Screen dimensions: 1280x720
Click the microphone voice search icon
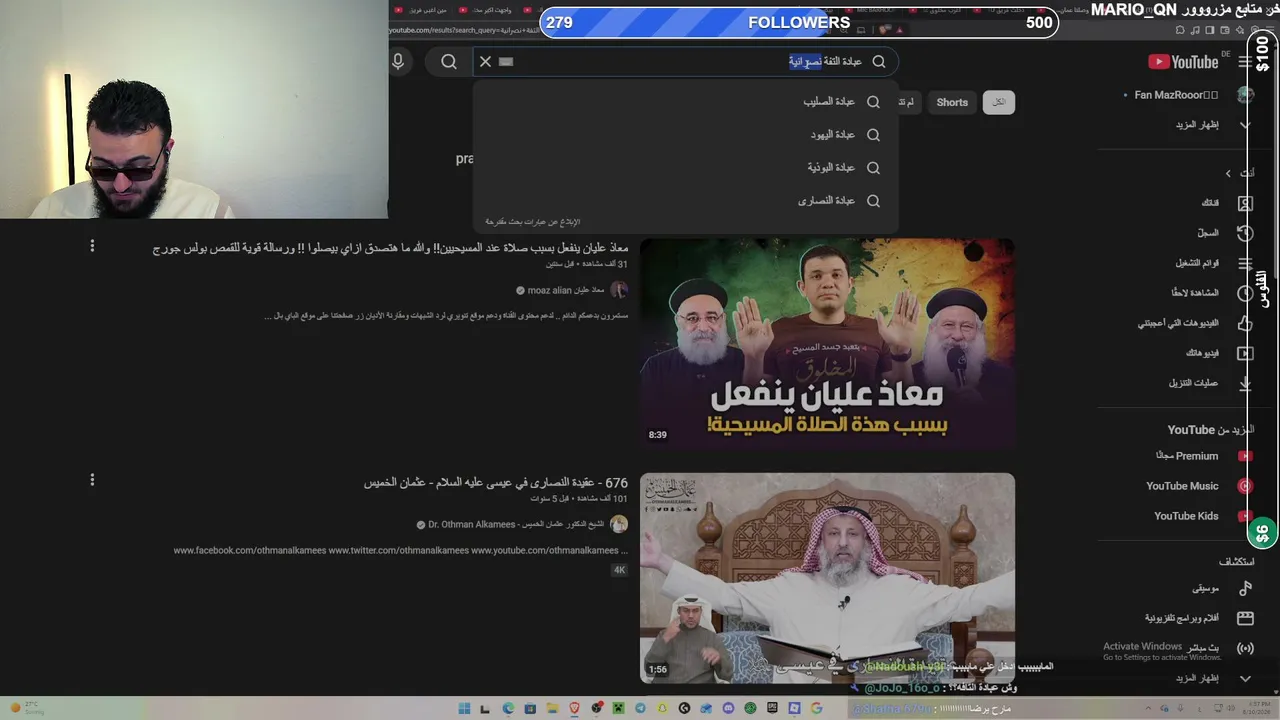point(398,61)
